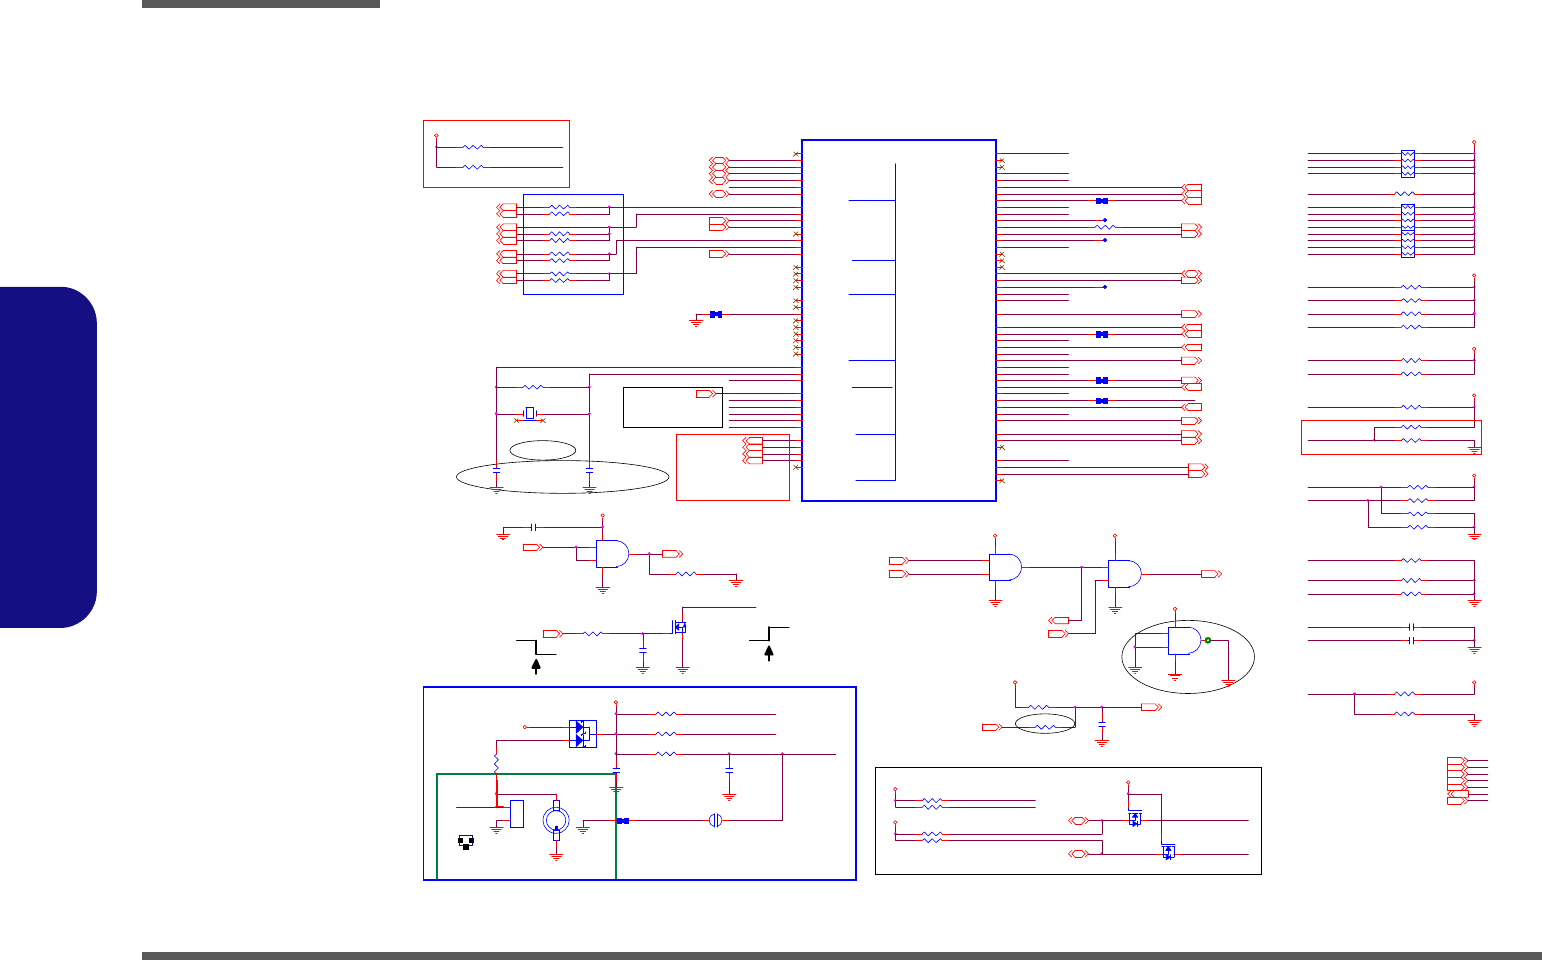Select the first AND gate fed by two input ports

[1005, 567]
